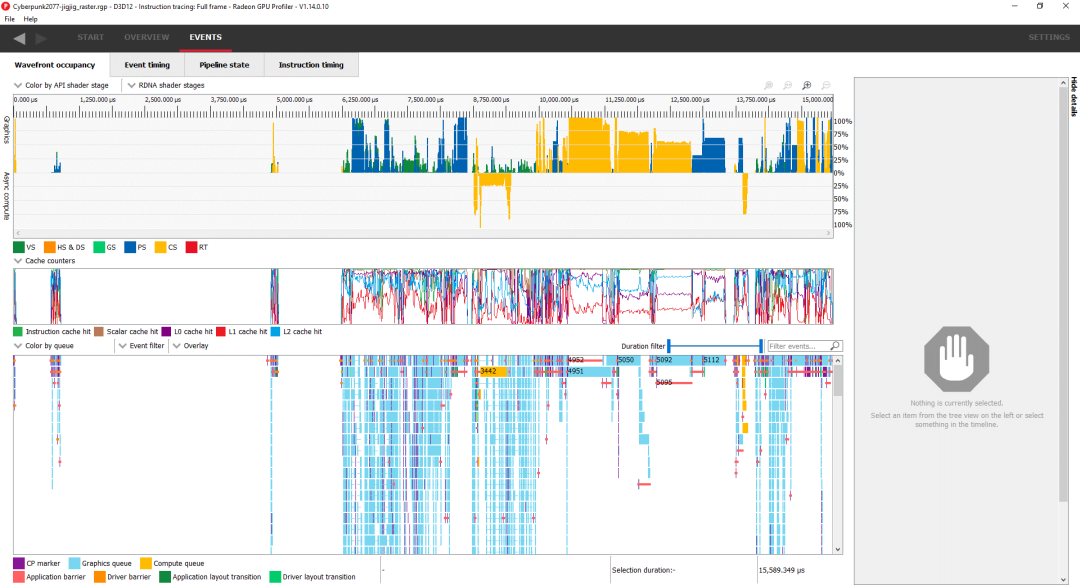The image size is (1080, 585).
Task: Click Hide details on the side panel
Action: [x=1074, y=96]
